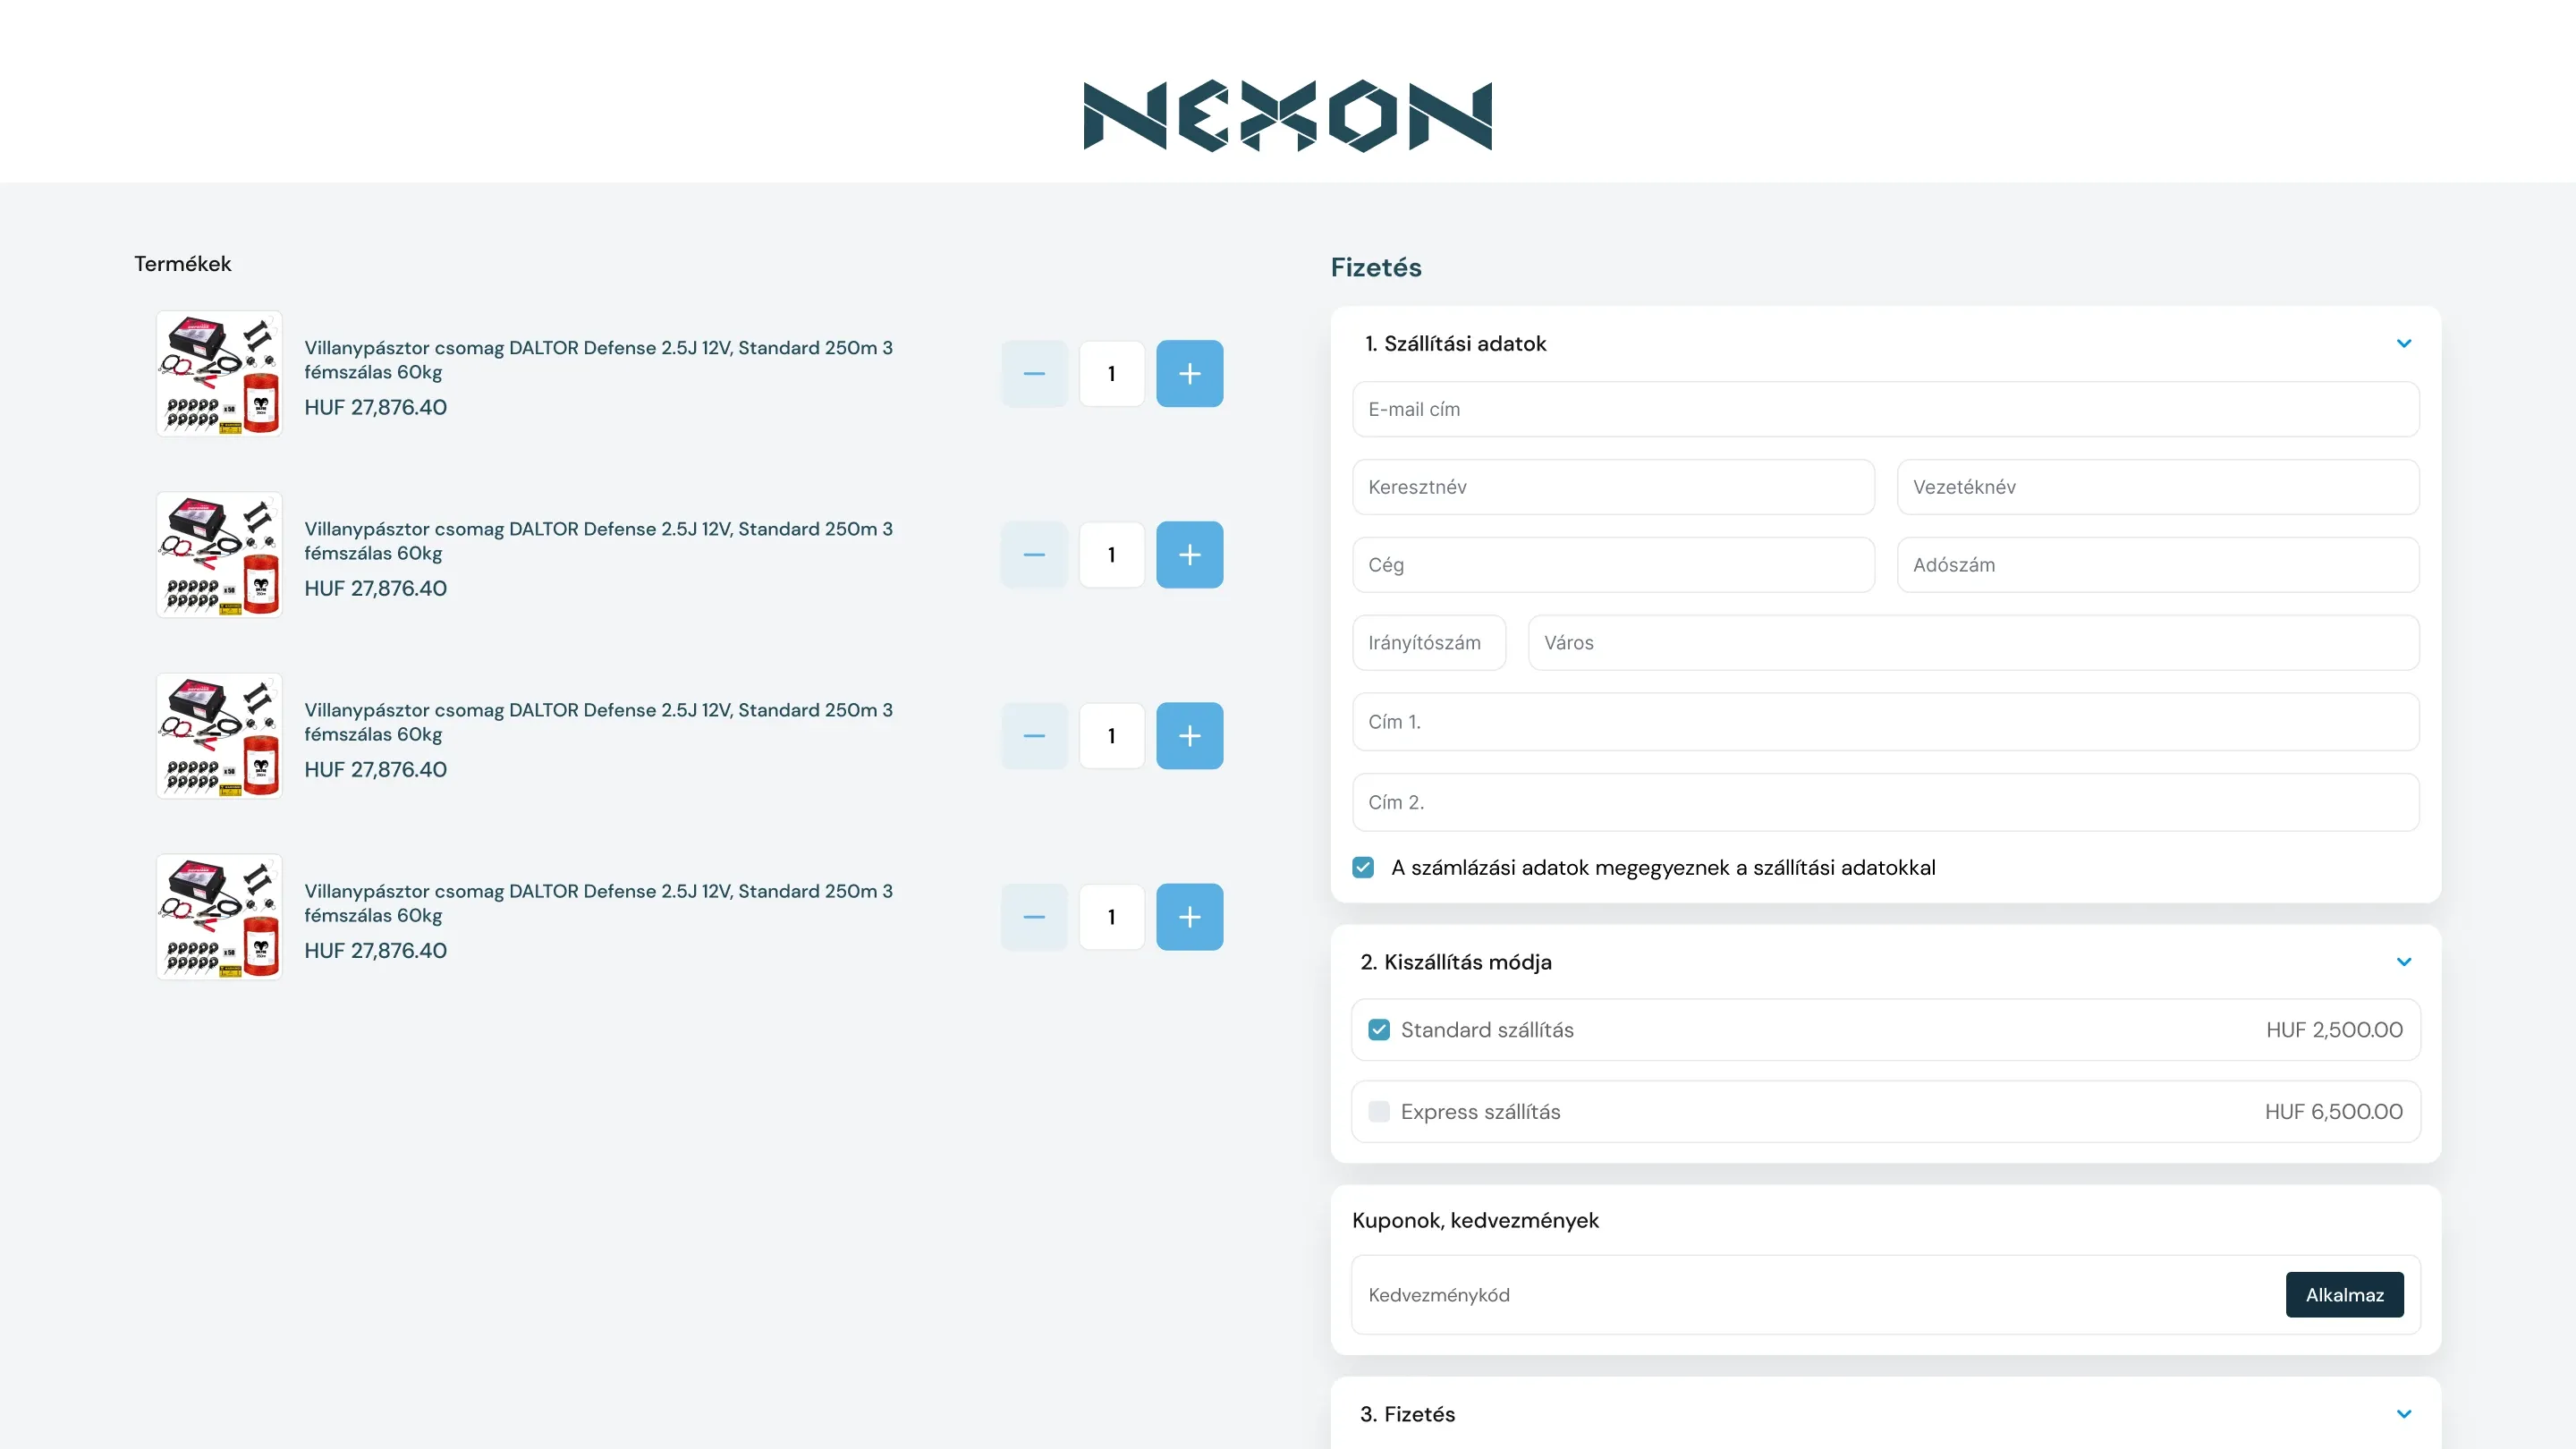The width and height of the screenshot is (2576, 1449).
Task: Click the NEXON logo
Action: tap(1287, 116)
